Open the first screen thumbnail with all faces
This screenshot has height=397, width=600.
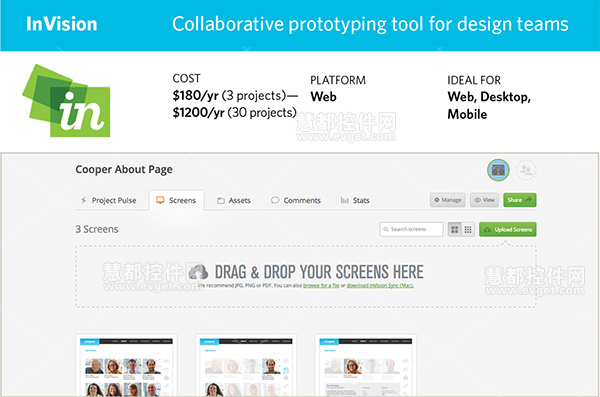point(126,365)
